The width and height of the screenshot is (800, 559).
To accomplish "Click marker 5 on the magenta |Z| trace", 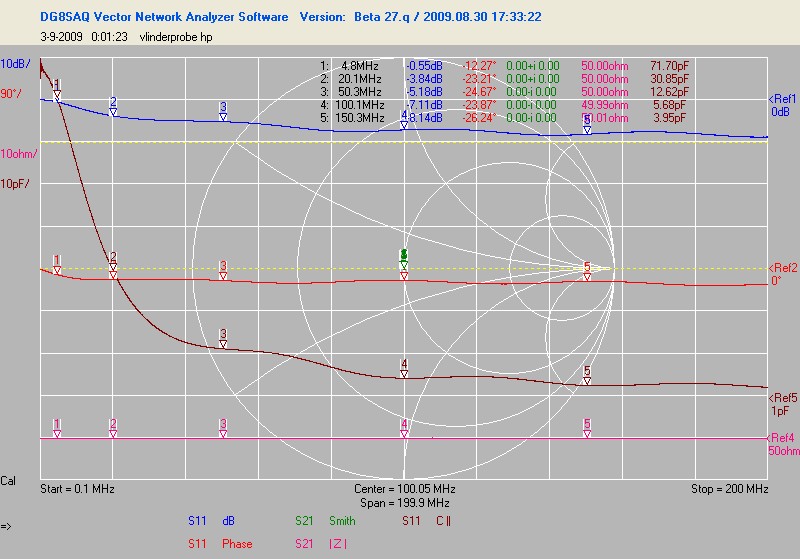I will (x=587, y=427).
